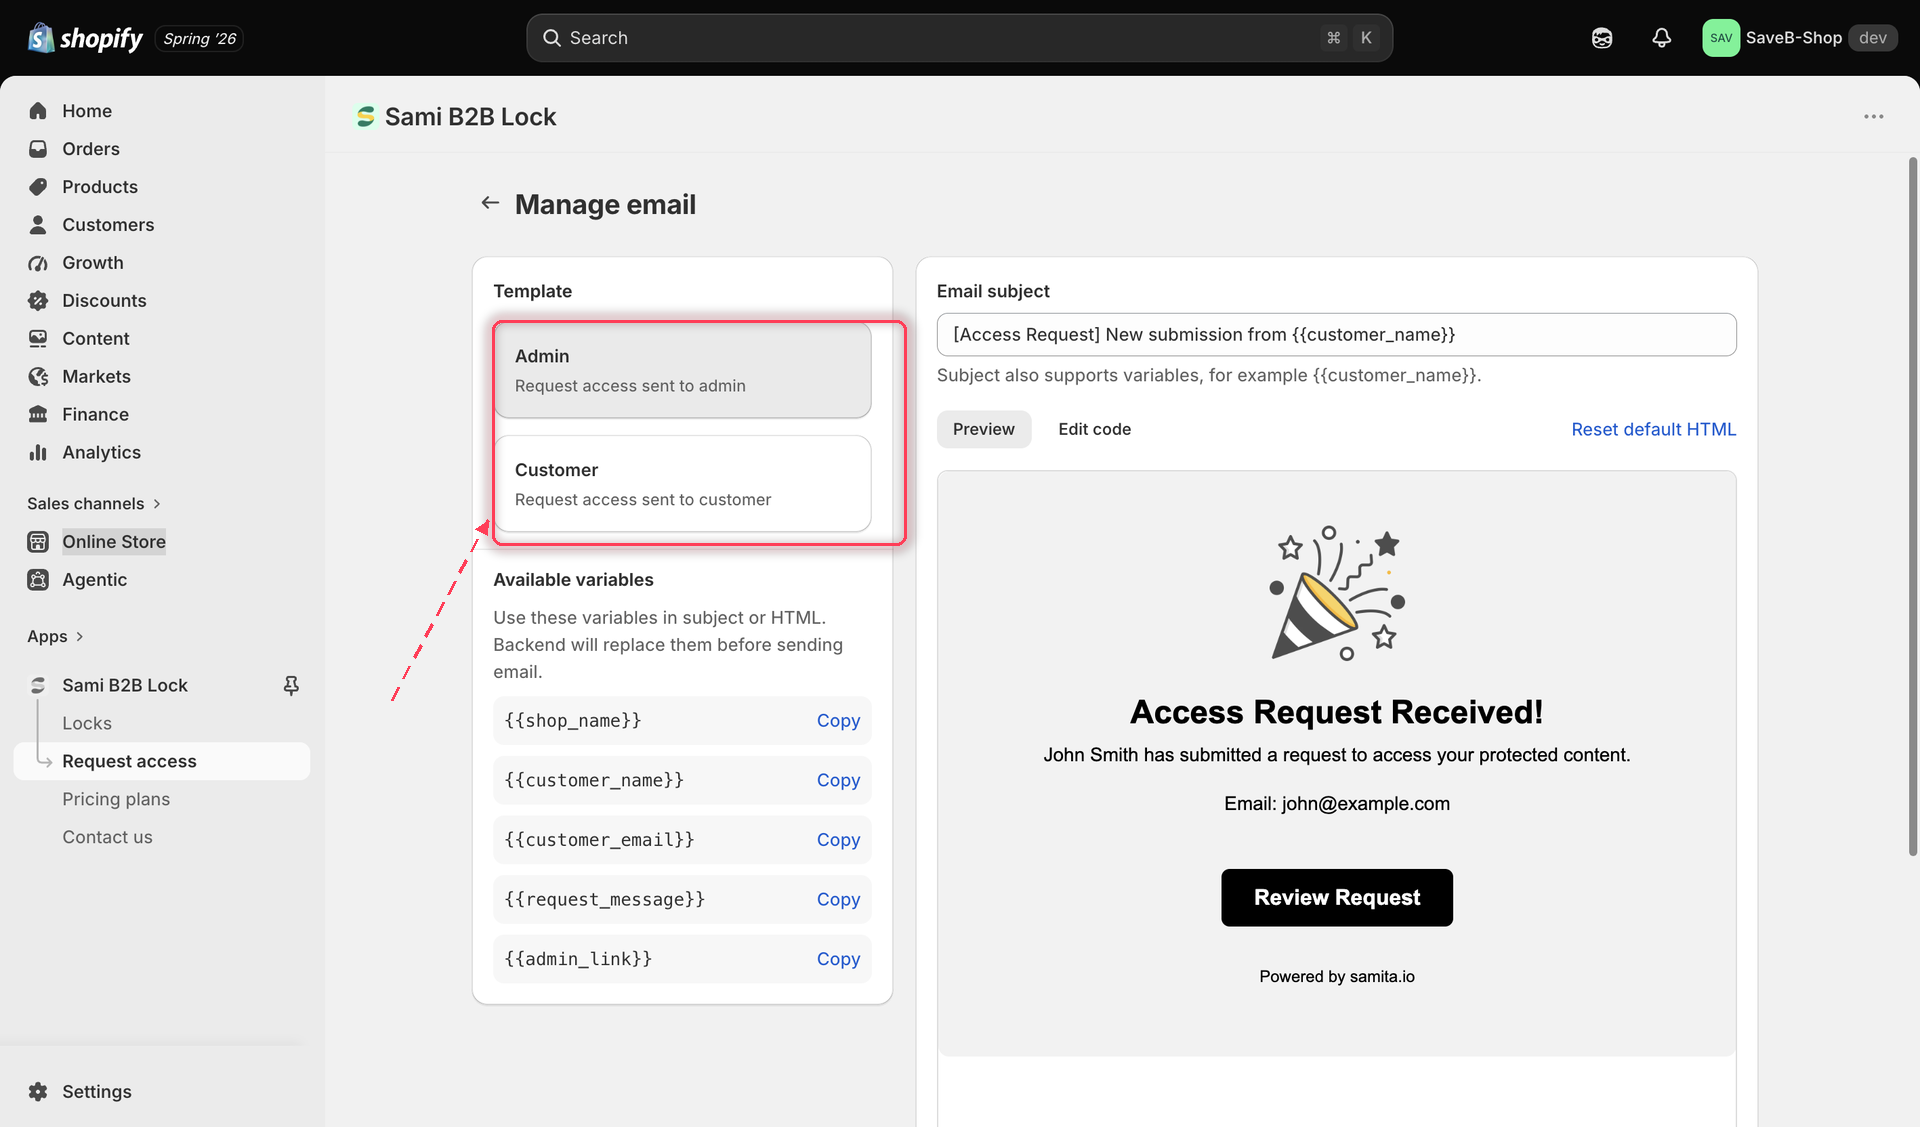Click the Settings label in sidebar

97,1092
